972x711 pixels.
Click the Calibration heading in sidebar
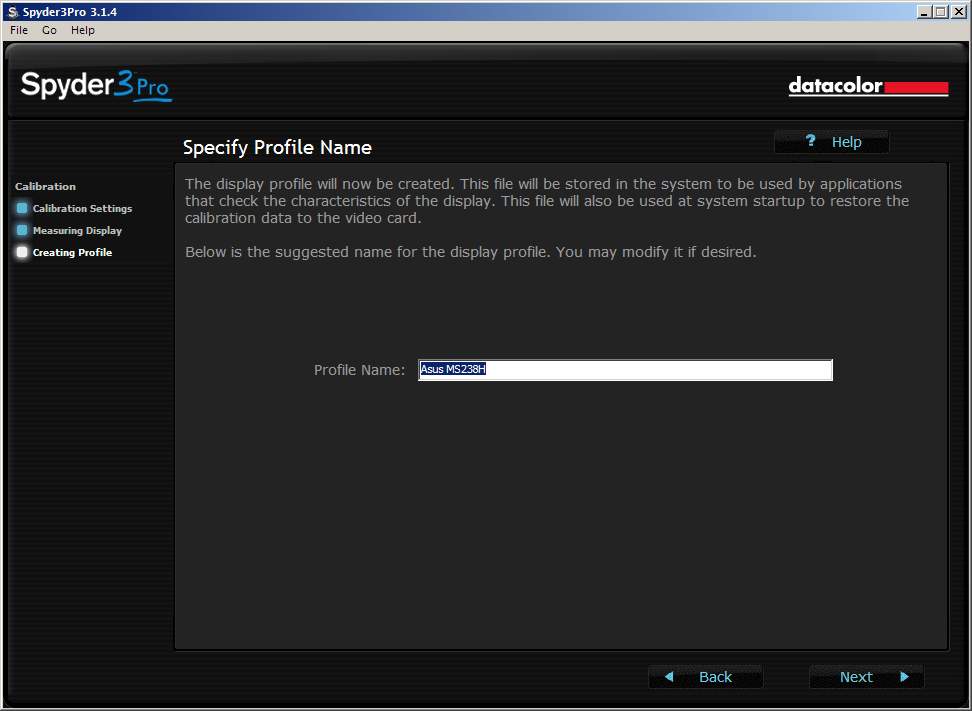(45, 186)
